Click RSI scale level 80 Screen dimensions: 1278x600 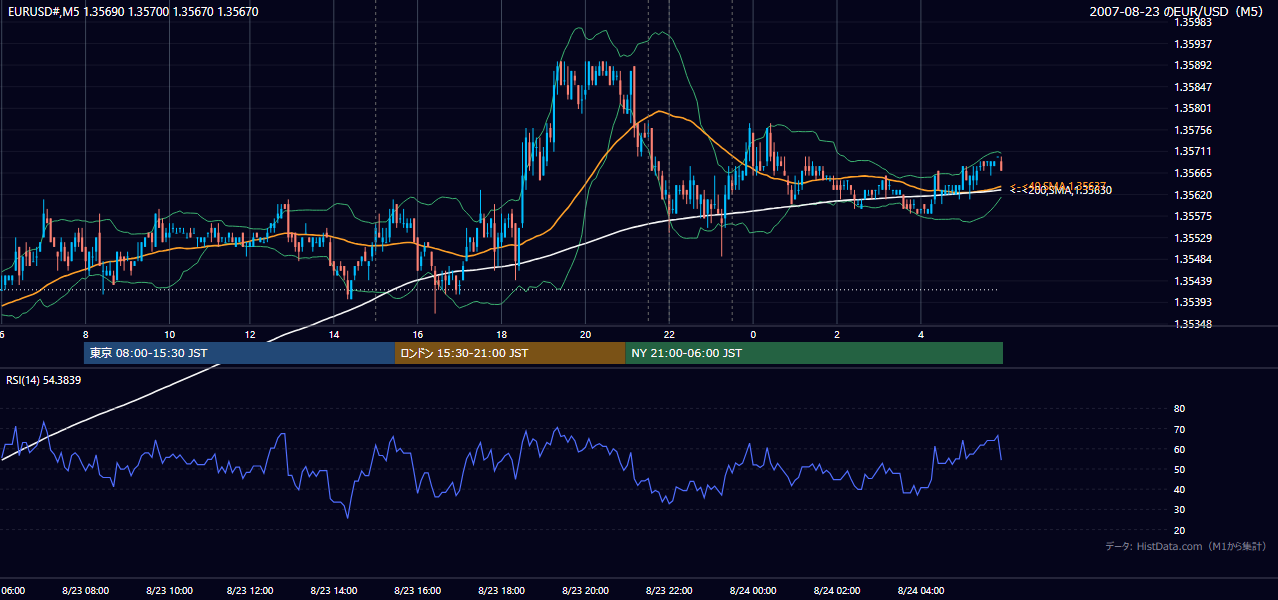click(x=1179, y=409)
